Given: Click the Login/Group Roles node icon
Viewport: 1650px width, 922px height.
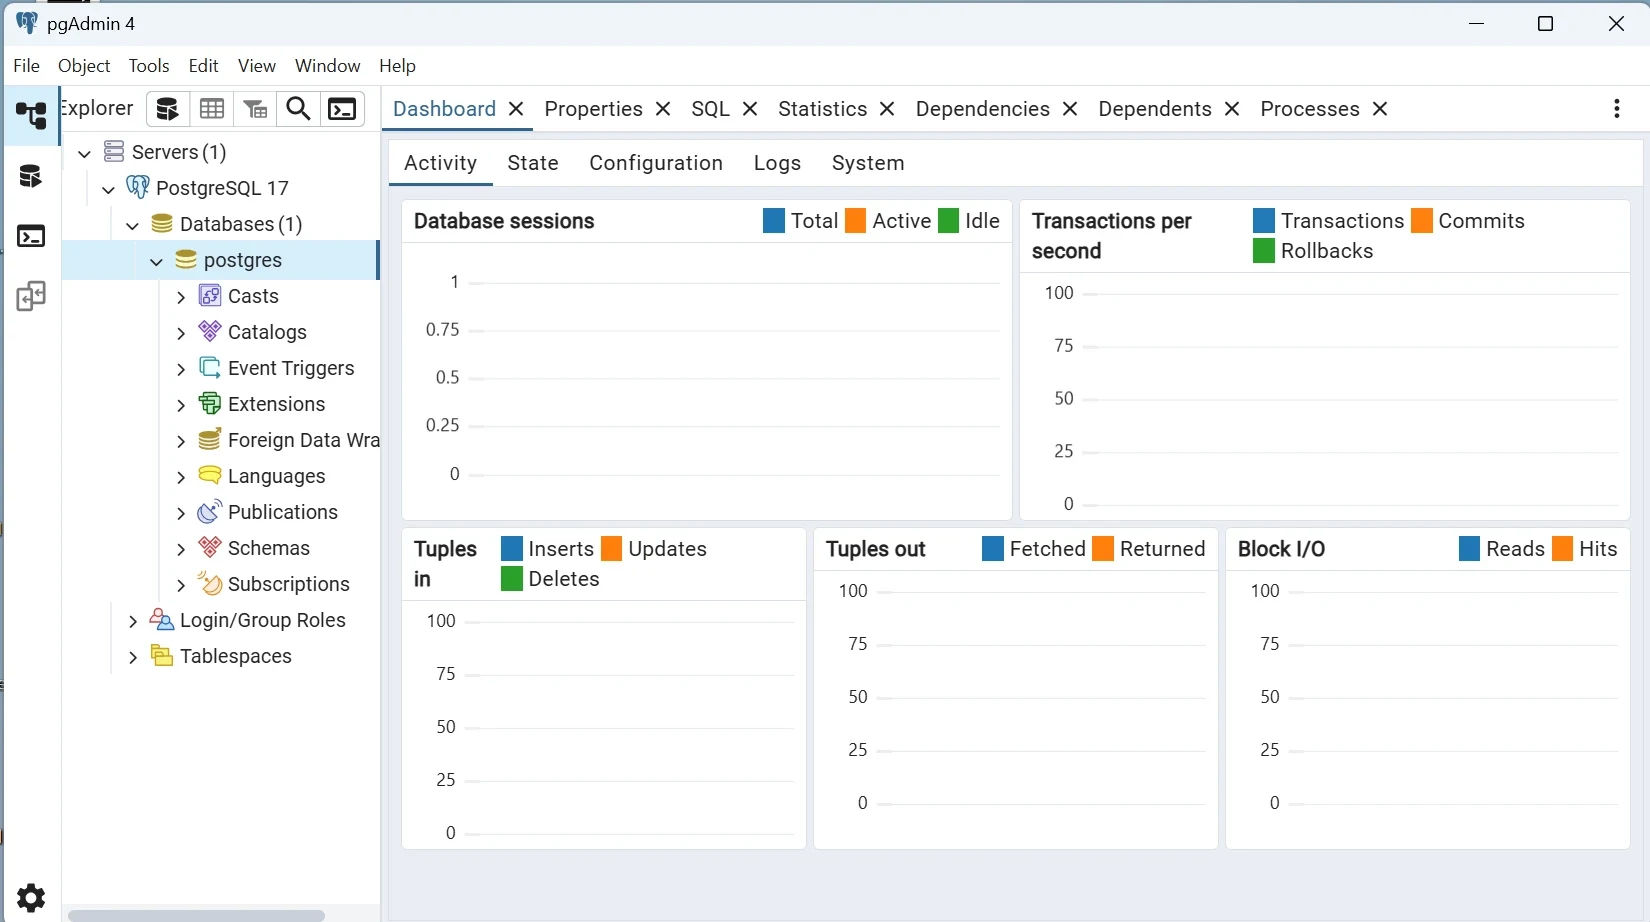Looking at the screenshot, I should coord(162,620).
